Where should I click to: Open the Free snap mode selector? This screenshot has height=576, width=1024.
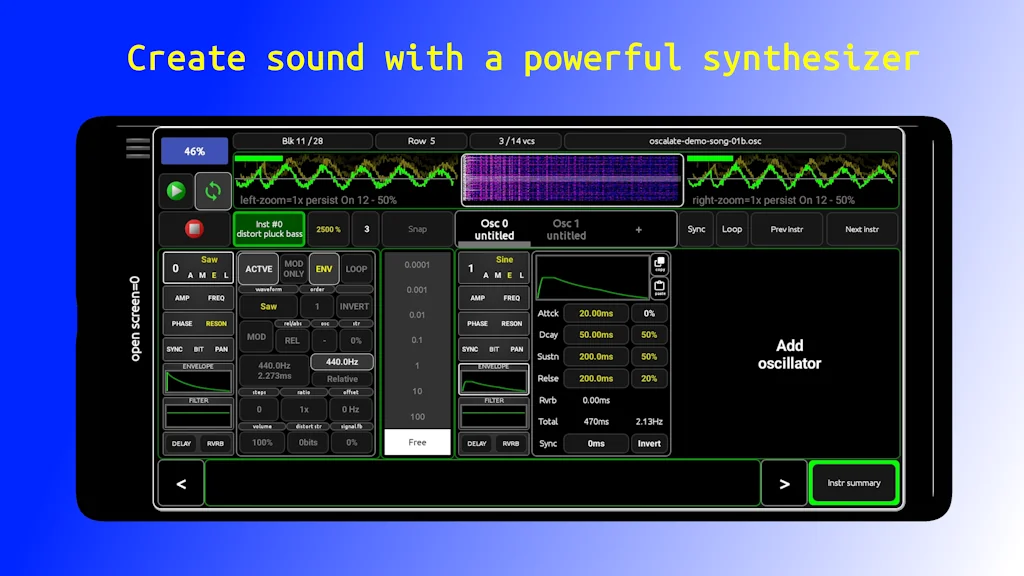tap(416, 441)
